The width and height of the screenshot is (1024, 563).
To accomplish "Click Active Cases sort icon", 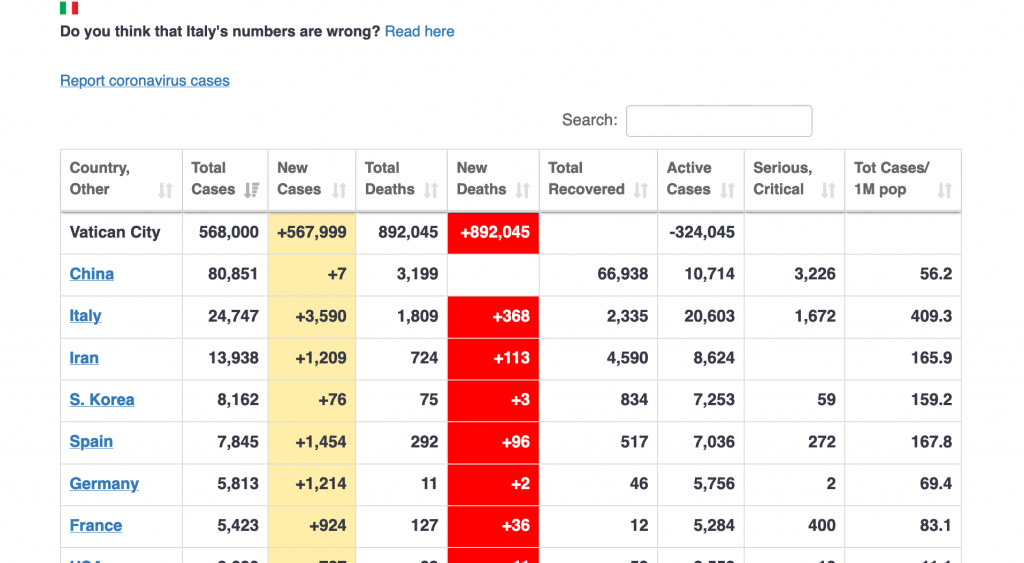I will 727,190.
